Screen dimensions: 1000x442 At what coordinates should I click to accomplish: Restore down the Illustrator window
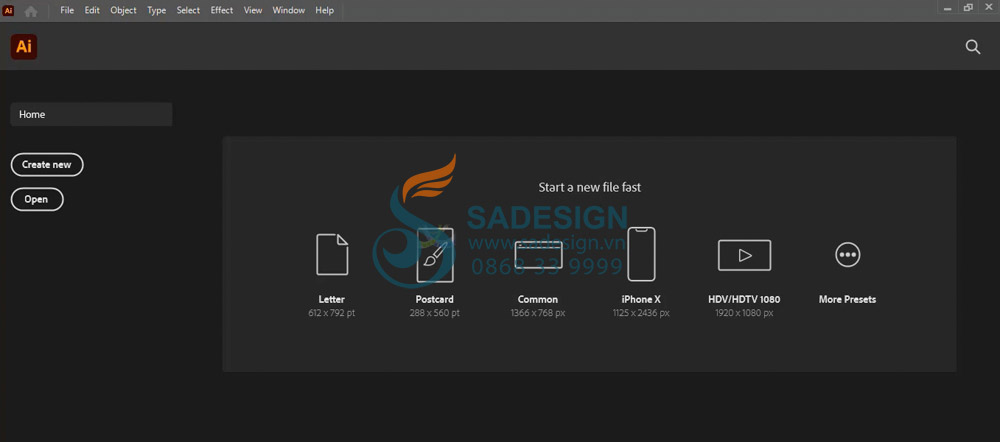(968, 8)
